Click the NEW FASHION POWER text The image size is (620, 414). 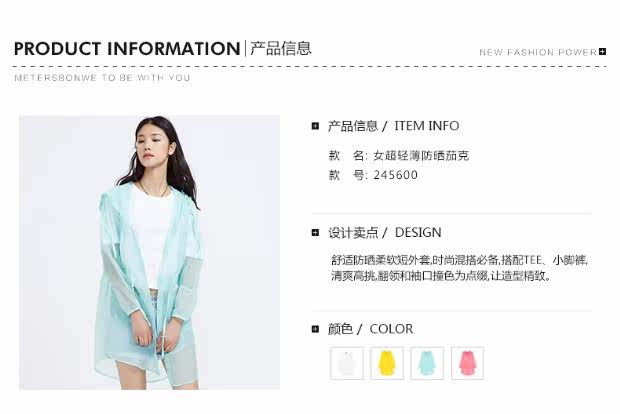point(538,52)
